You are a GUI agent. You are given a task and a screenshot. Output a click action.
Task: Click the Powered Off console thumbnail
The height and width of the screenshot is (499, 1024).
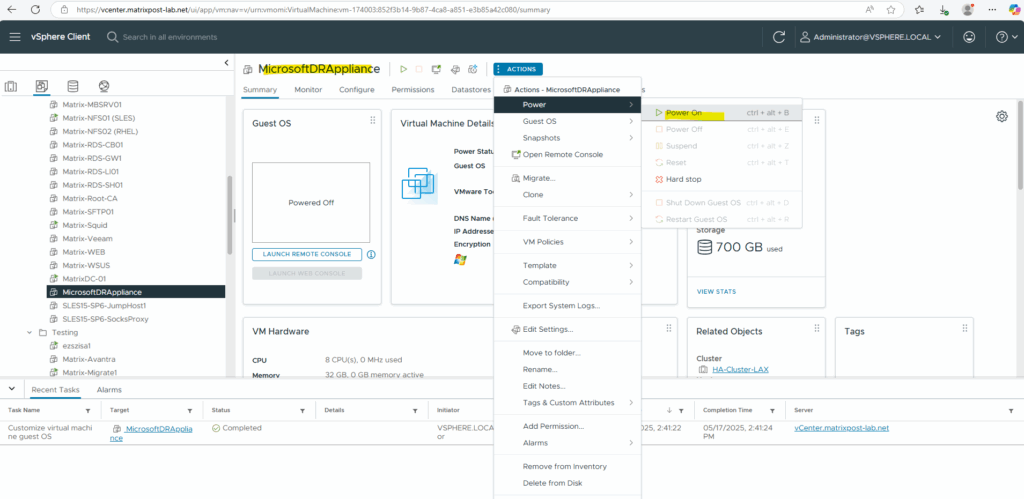(311, 202)
